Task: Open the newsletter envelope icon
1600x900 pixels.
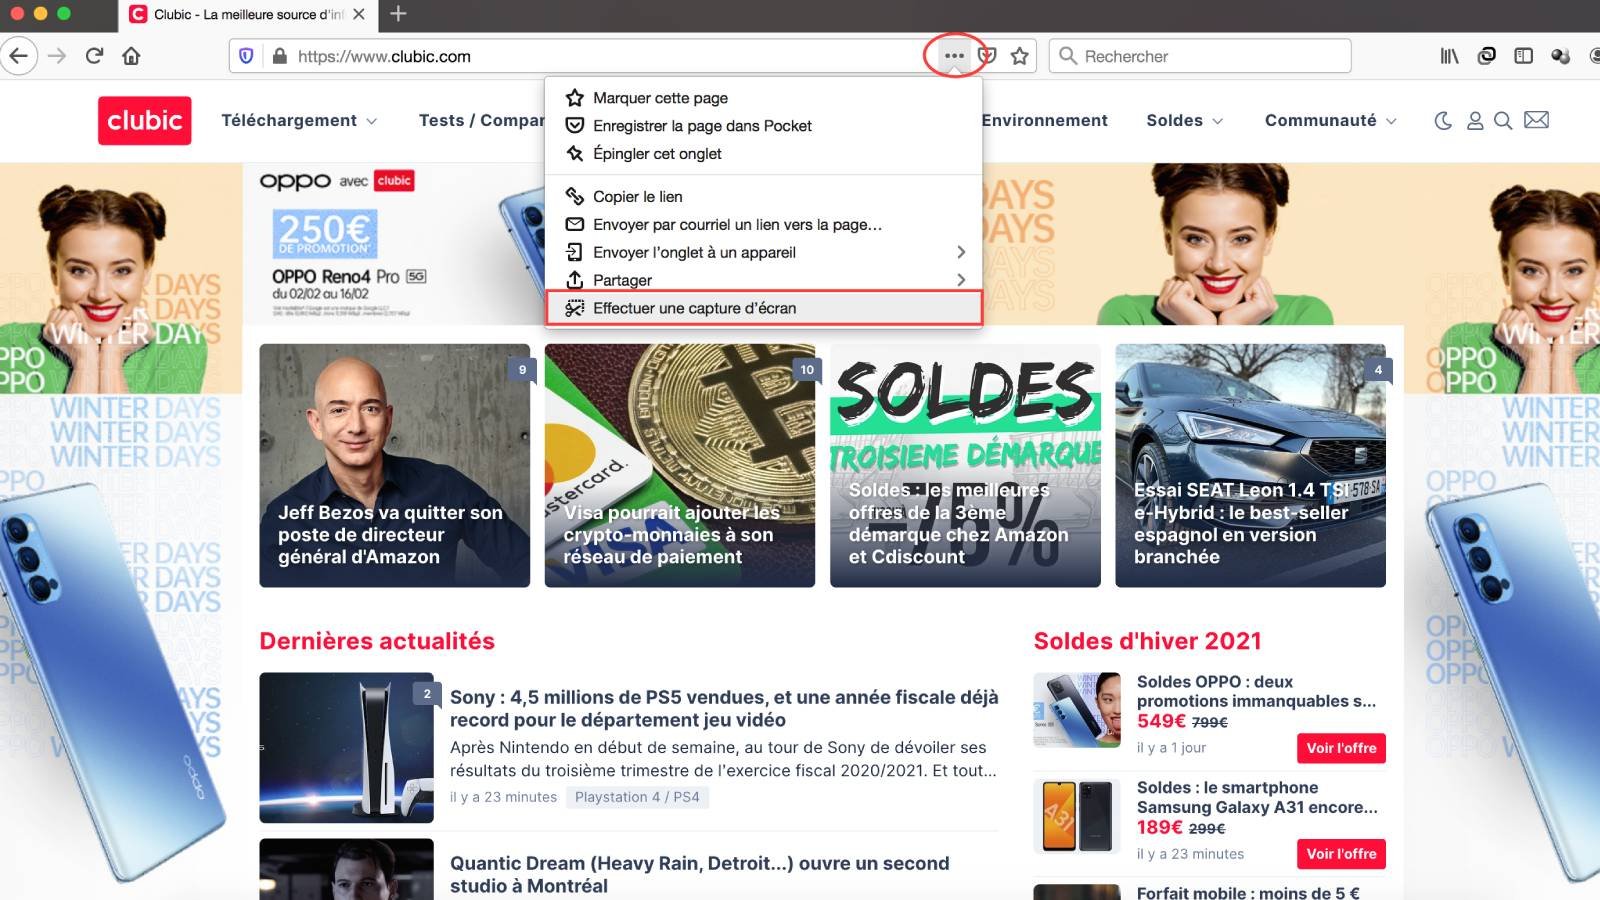Action: (1536, 120)
